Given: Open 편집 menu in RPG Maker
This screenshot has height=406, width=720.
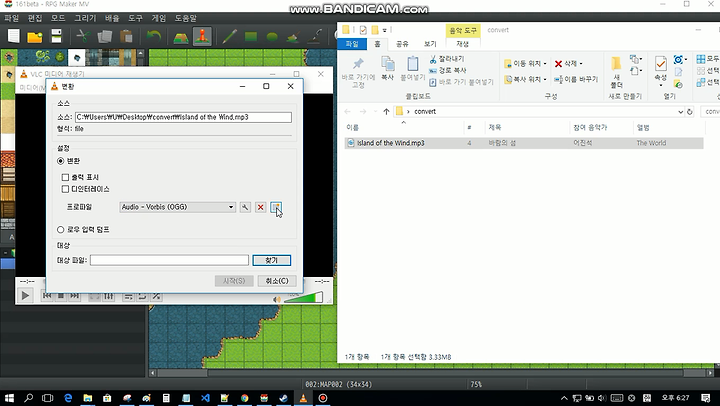Looking at the screenshot, I should [x=35, y=18].
